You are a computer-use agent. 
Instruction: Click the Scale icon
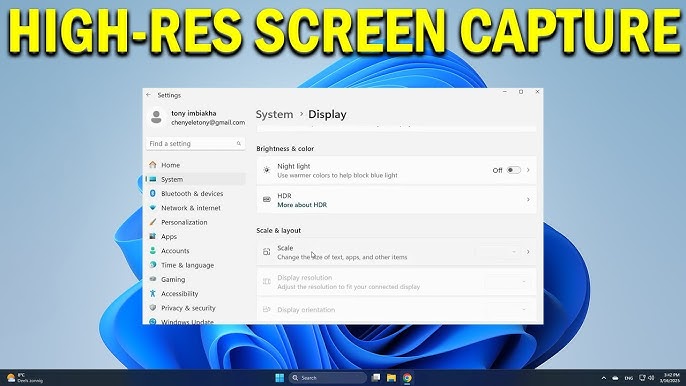point(266,252)
